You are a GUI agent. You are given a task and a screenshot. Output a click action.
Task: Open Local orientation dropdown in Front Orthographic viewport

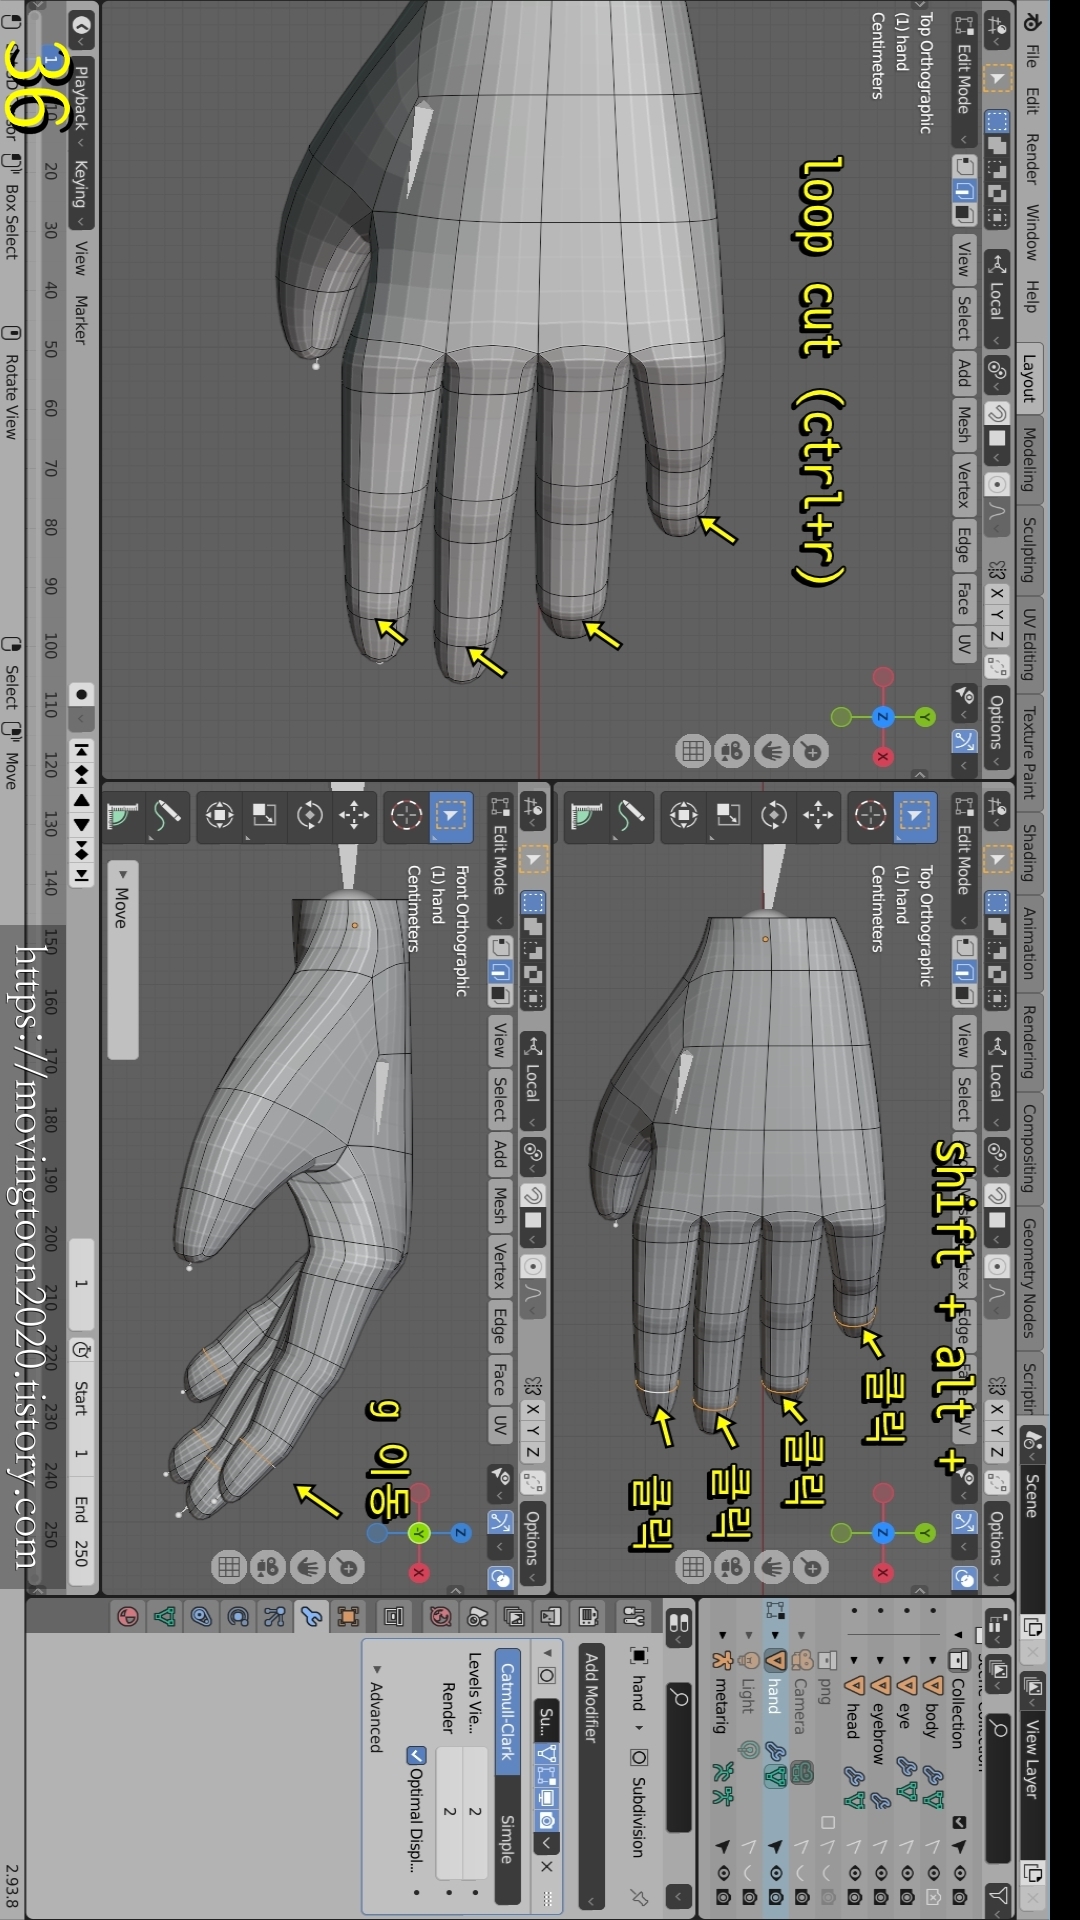(533, 1081)
